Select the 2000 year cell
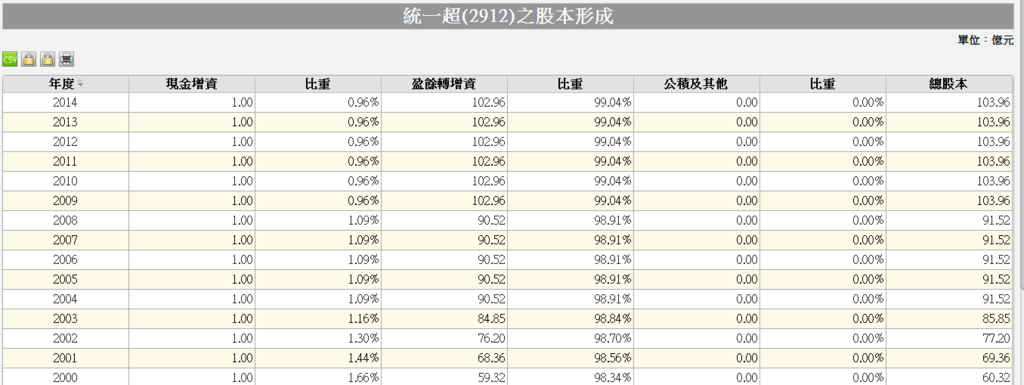Screen dimensions: 1024x385 [x=65, y=377]
